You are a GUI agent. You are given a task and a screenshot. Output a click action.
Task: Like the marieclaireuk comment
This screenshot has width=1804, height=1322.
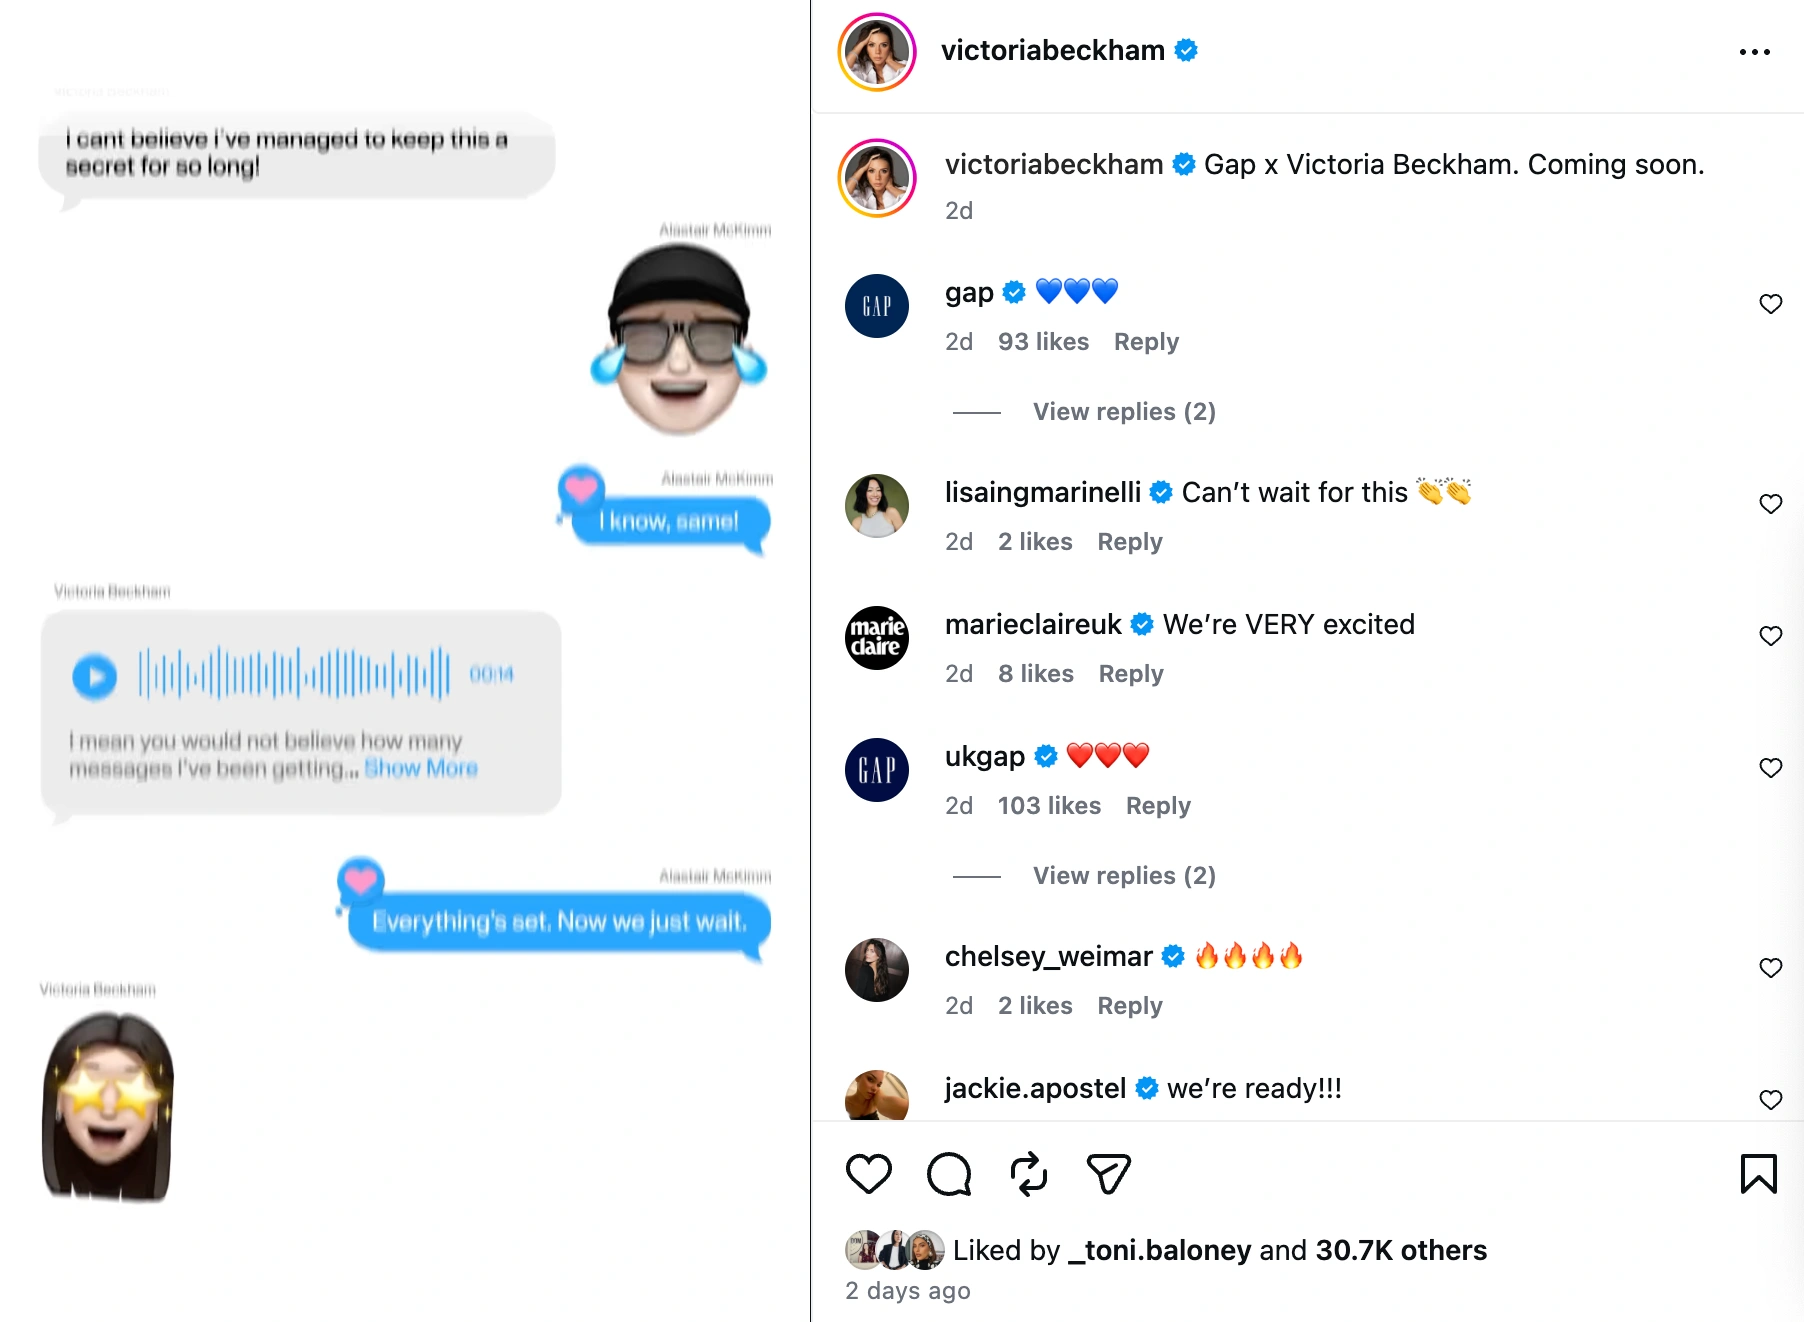coord(1770,636)
